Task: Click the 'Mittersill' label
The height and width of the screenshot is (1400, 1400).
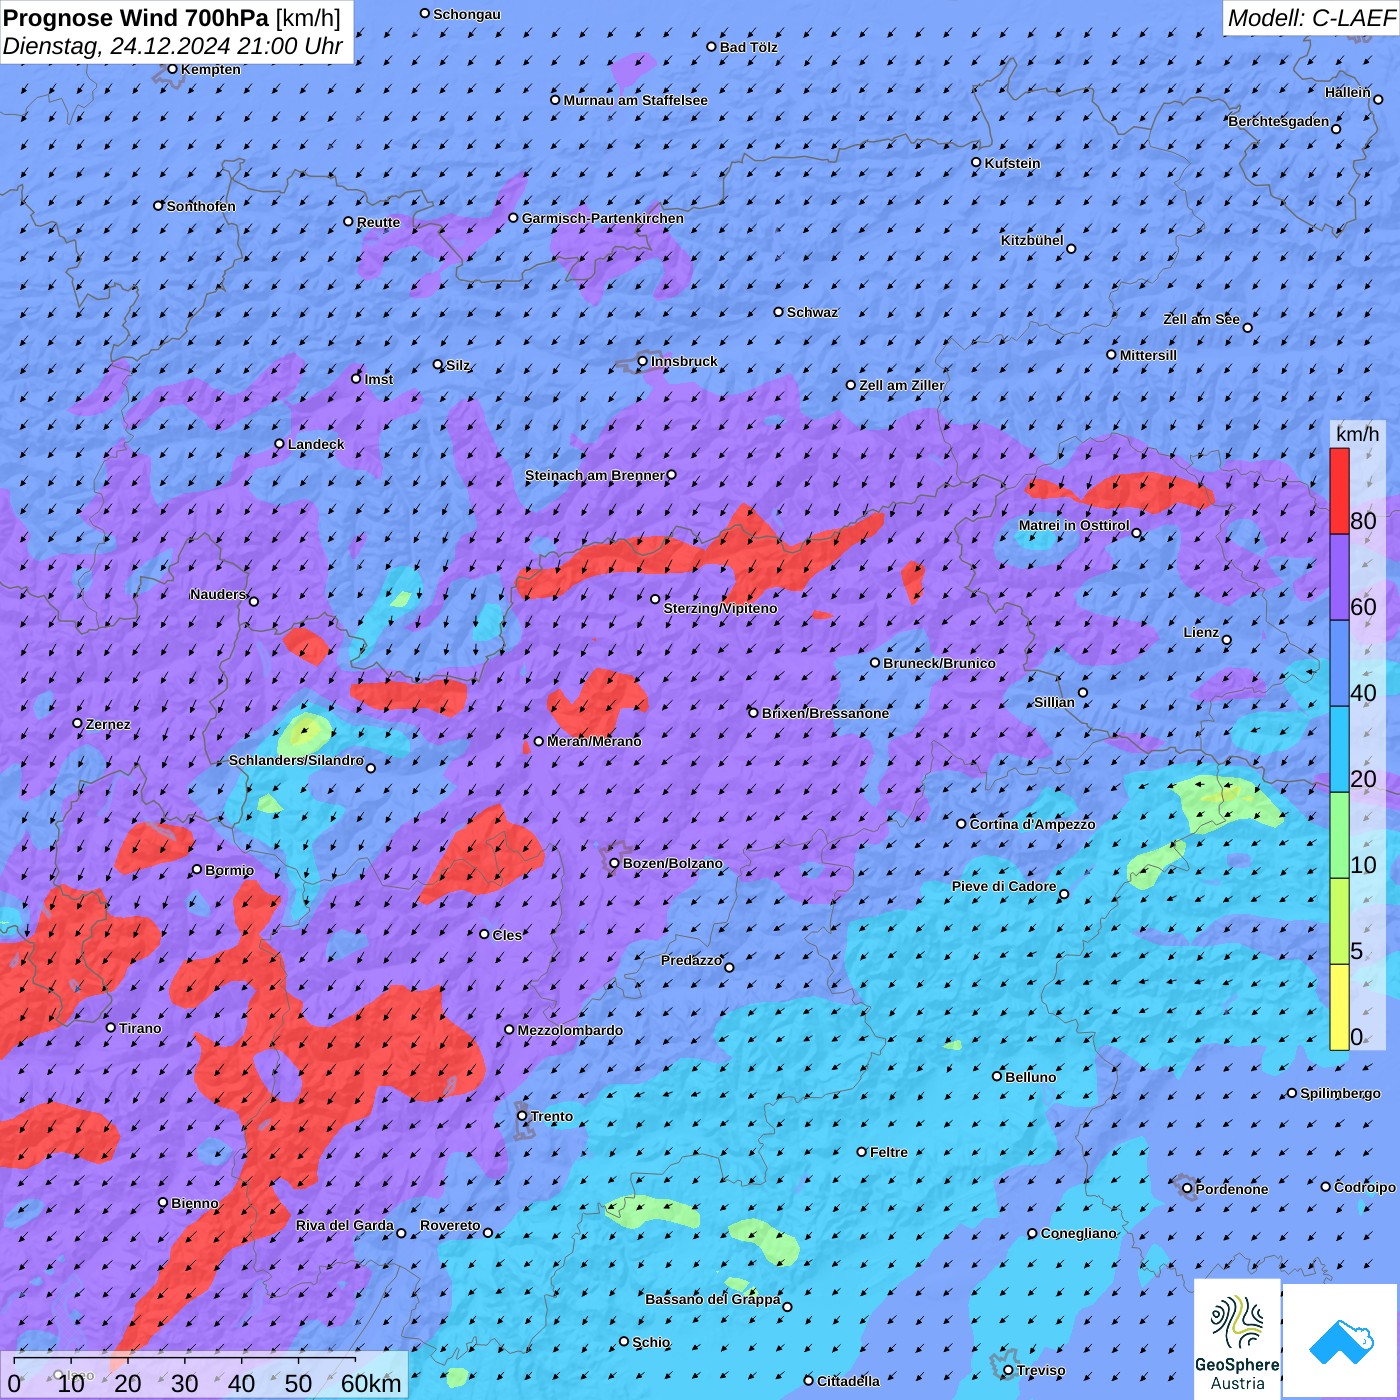Action: click(1148, 355)
